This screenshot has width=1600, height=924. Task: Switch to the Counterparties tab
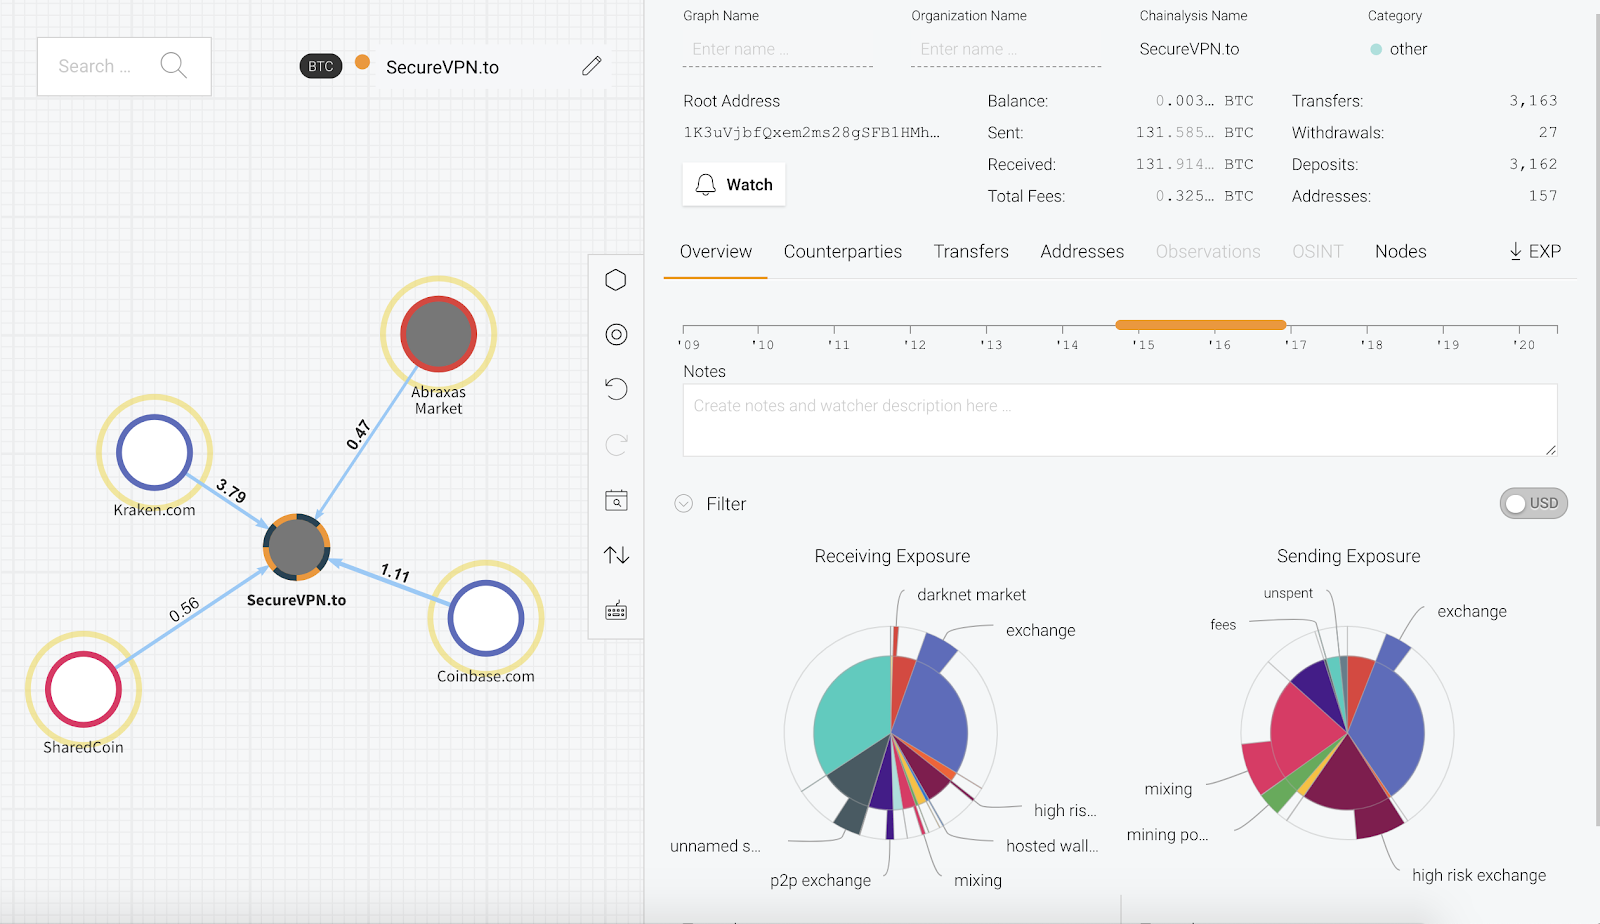(842, 252)
